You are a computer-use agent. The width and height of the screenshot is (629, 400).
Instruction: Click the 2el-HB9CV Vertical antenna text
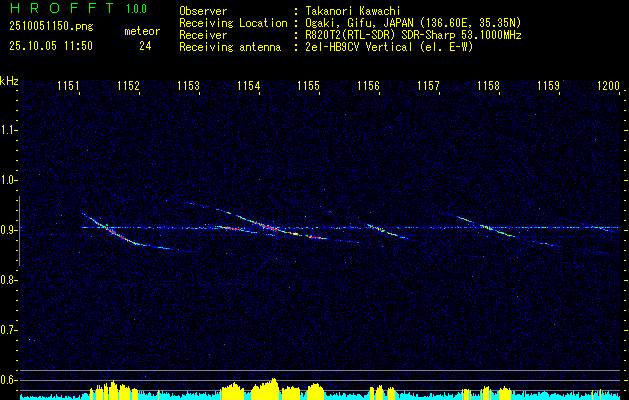pos(389,47)
